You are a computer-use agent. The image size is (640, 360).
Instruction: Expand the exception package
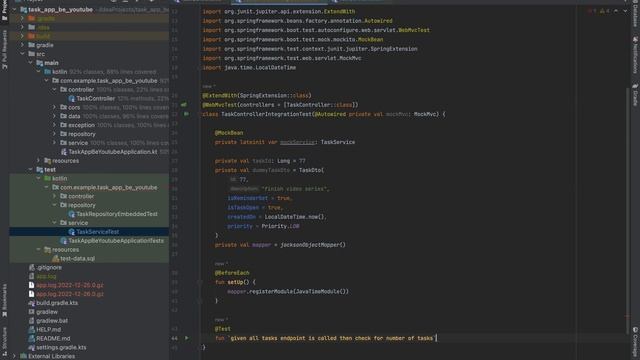[x=54, y=125]
